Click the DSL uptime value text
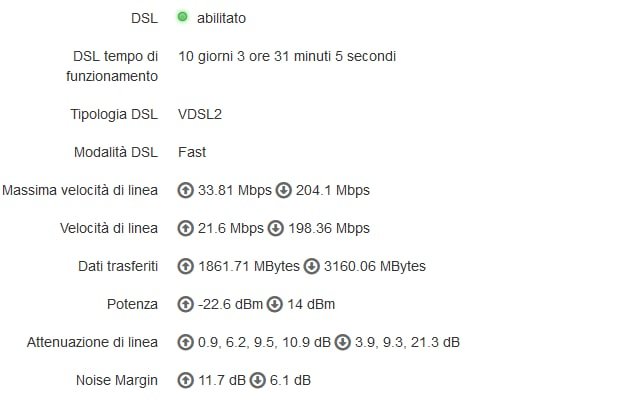Image resolution: width=643 pixels, height=414 pixels. [x=287, y=56]
